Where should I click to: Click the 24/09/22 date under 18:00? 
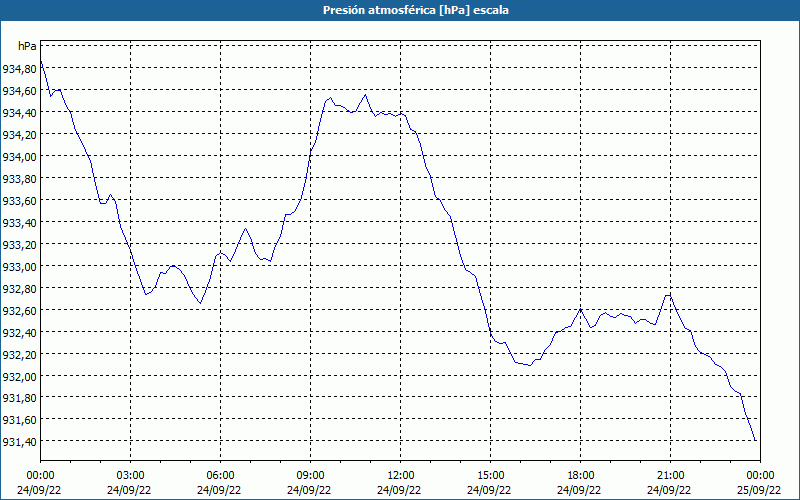(x=579, y=490)
